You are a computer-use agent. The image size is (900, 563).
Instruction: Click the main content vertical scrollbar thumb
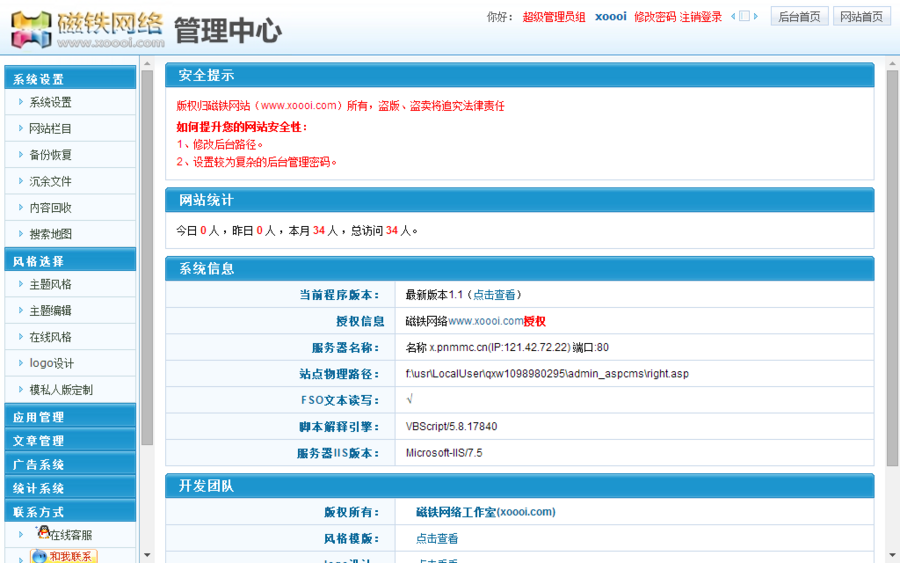893,268
